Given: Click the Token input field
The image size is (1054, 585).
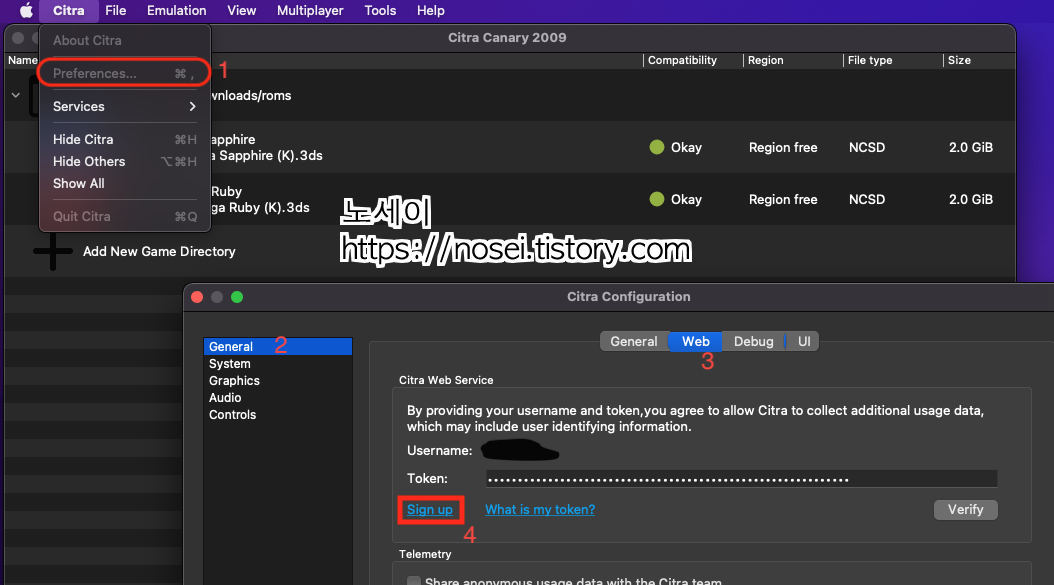Looking at the screenshot, I should 741,479.
